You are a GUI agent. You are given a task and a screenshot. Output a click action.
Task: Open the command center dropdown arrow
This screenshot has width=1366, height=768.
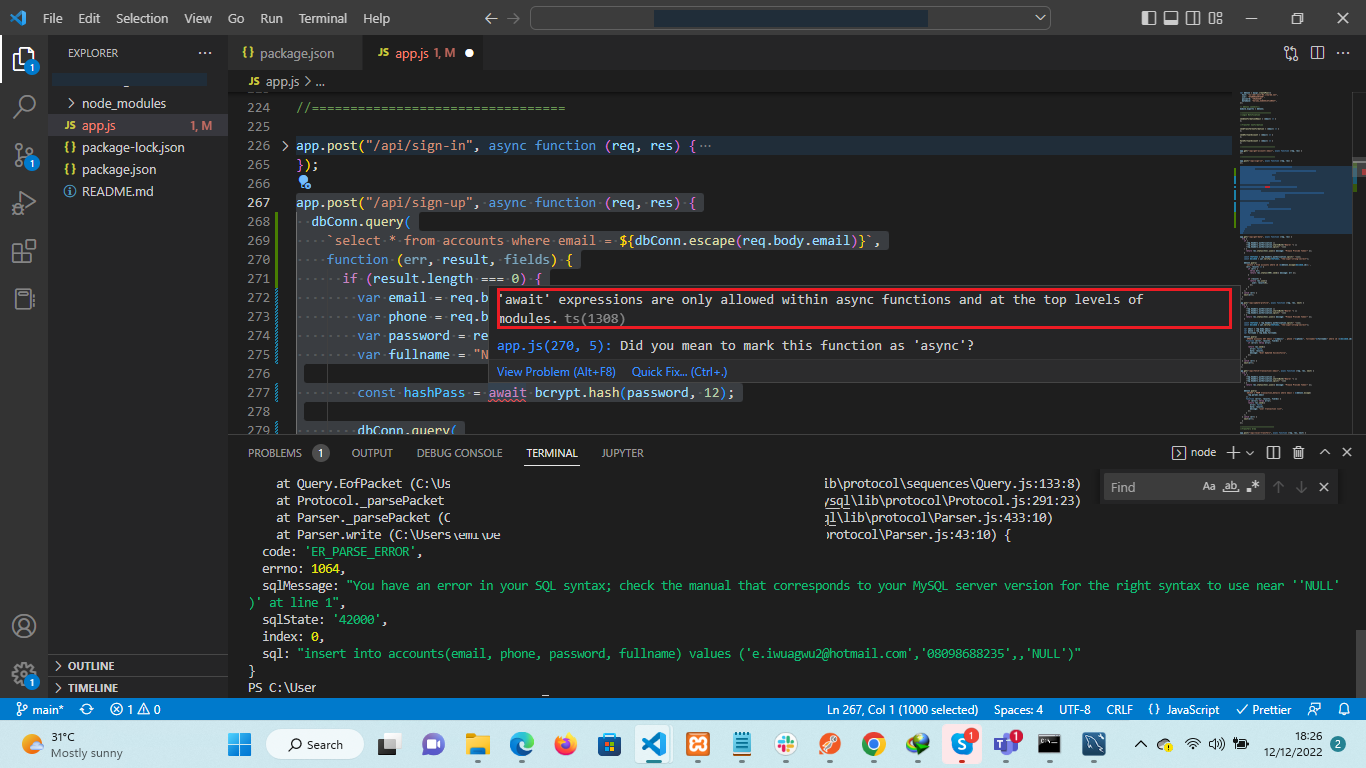pyautogui.click(x=1041, y=18)
